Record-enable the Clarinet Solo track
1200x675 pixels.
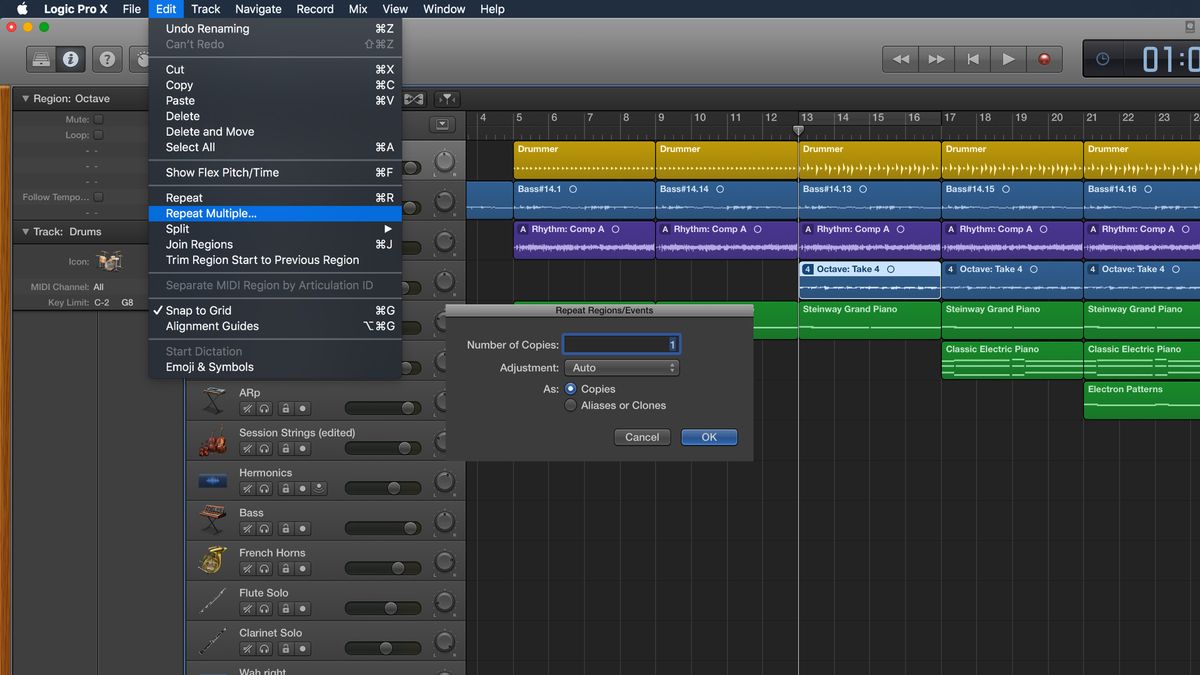[302, 649]
